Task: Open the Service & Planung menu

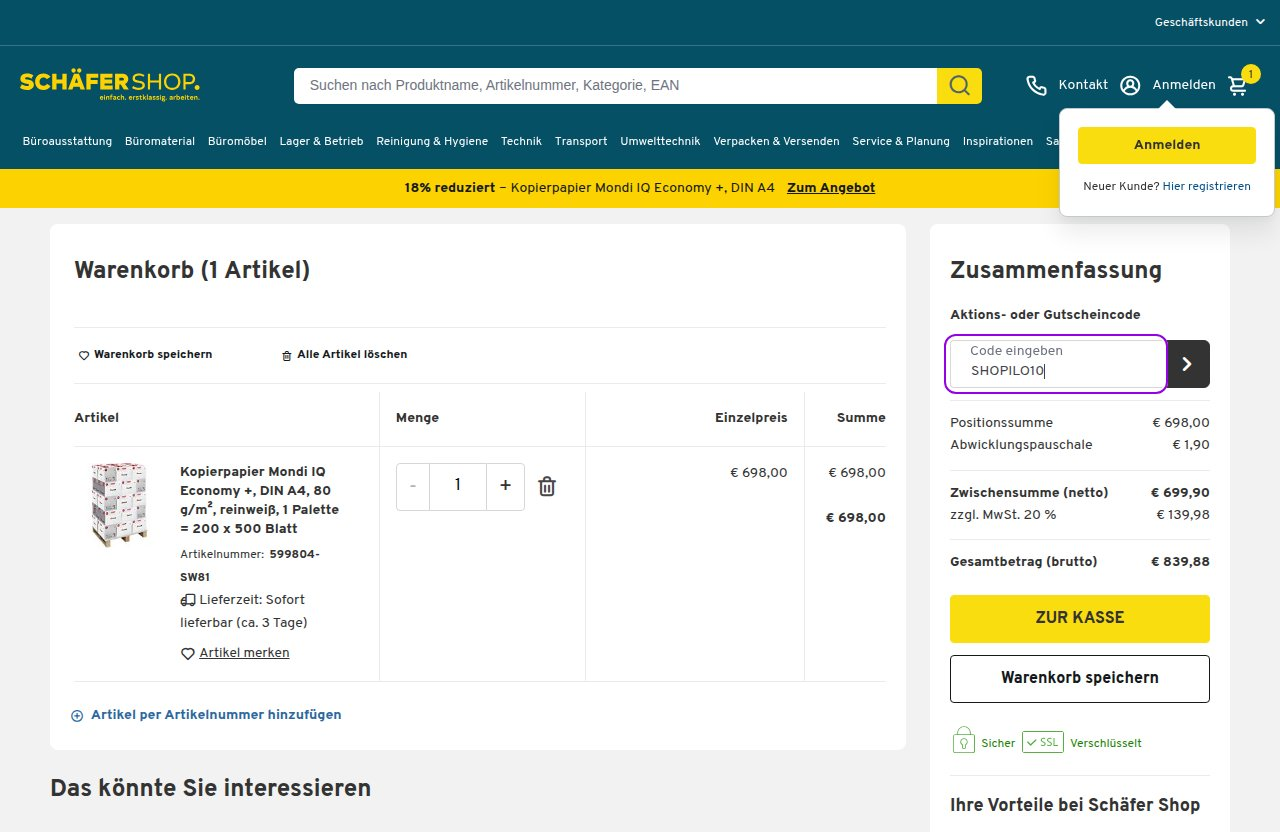Action: [x=901, y=141]
